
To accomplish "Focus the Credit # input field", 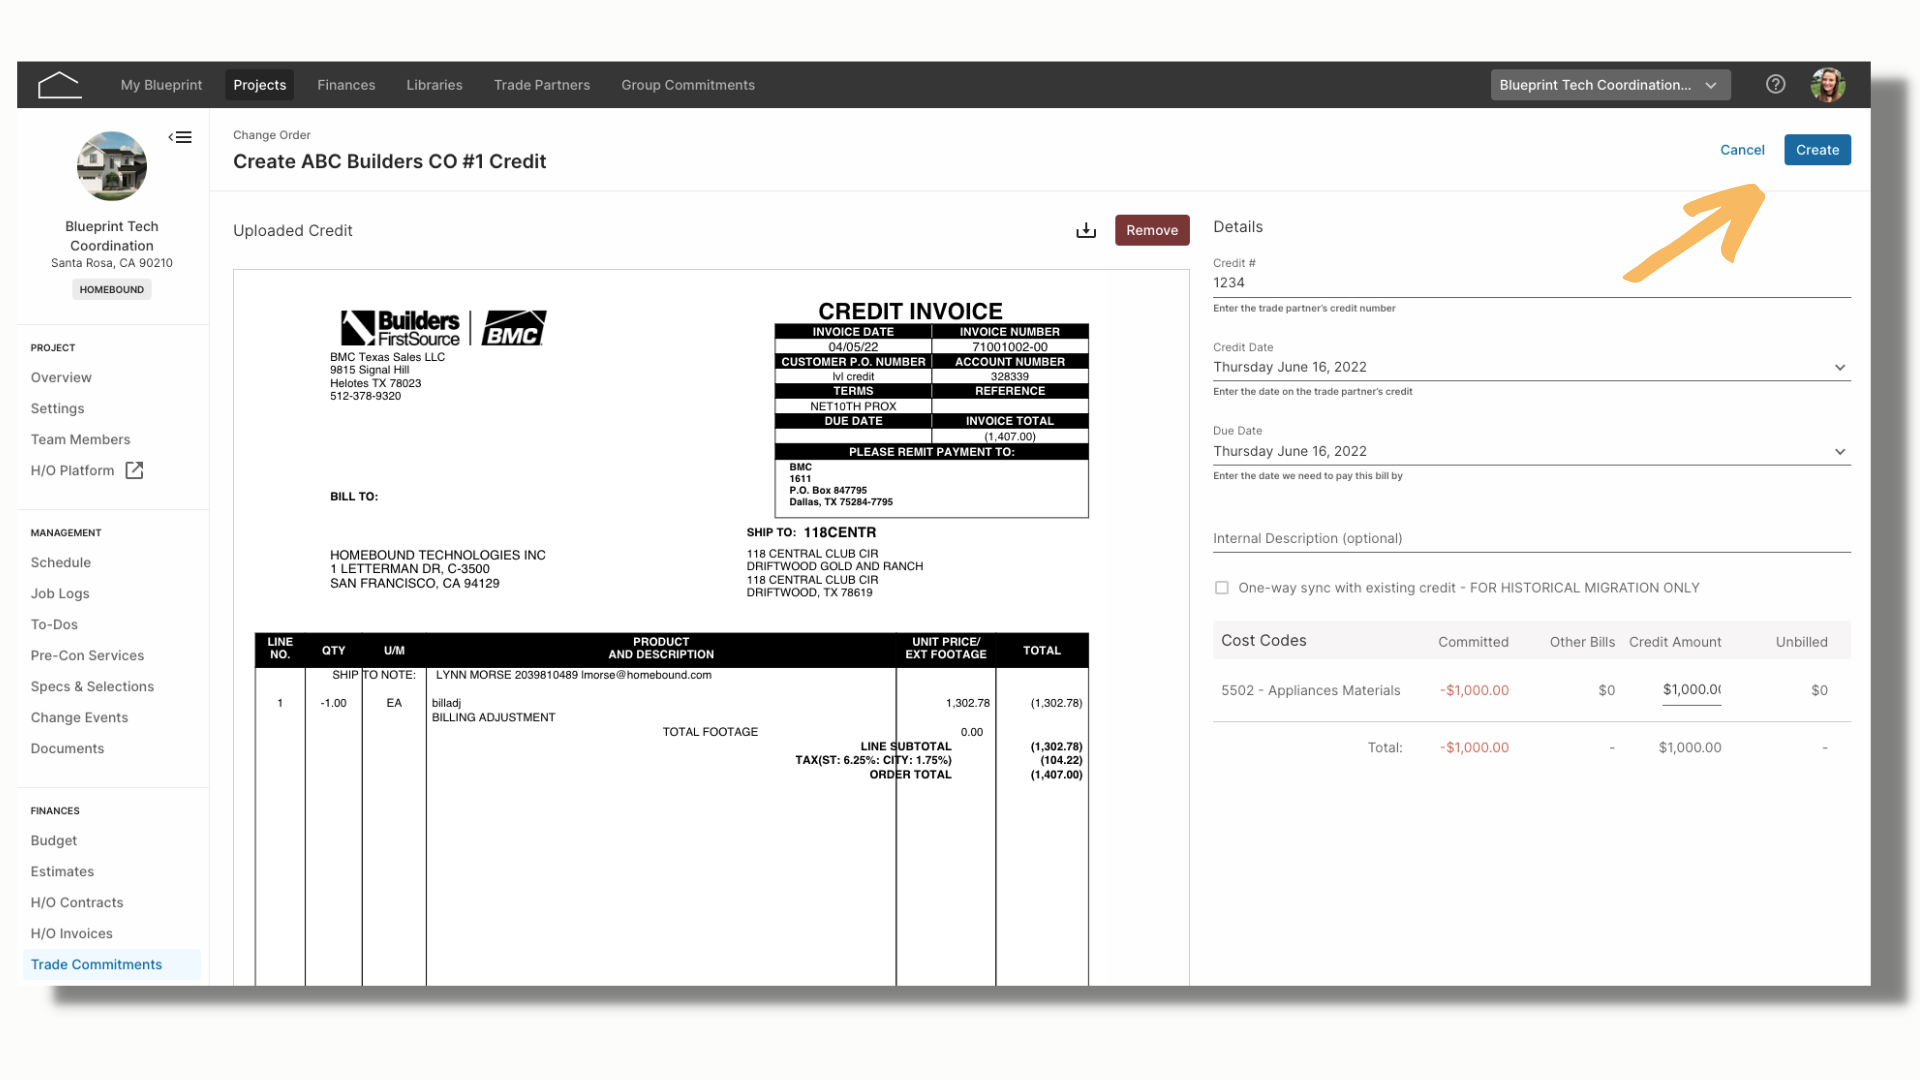I will click(1531, 283).
